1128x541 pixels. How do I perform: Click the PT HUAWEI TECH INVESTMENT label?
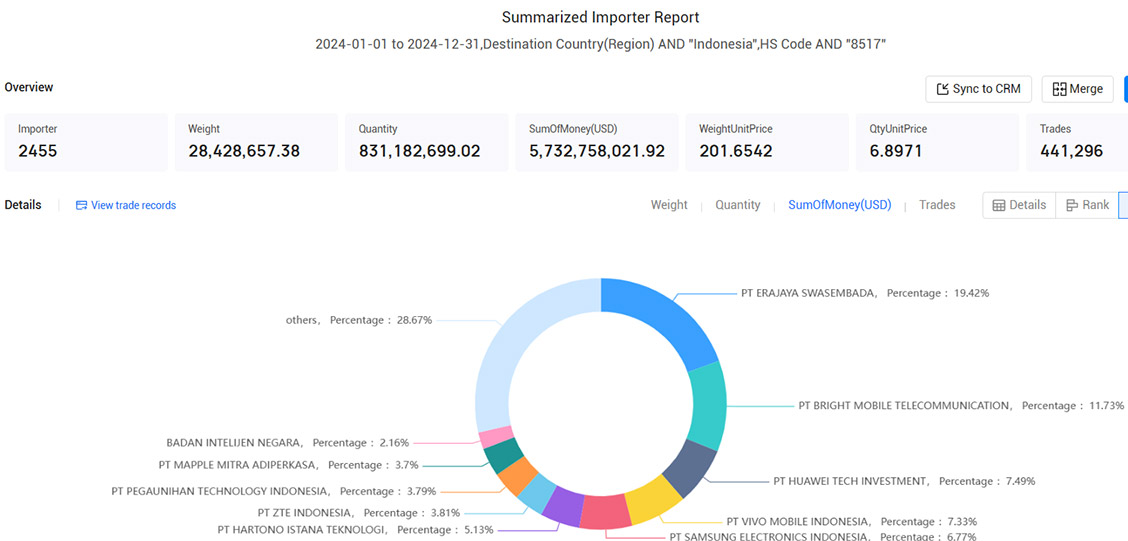point(904,481)
